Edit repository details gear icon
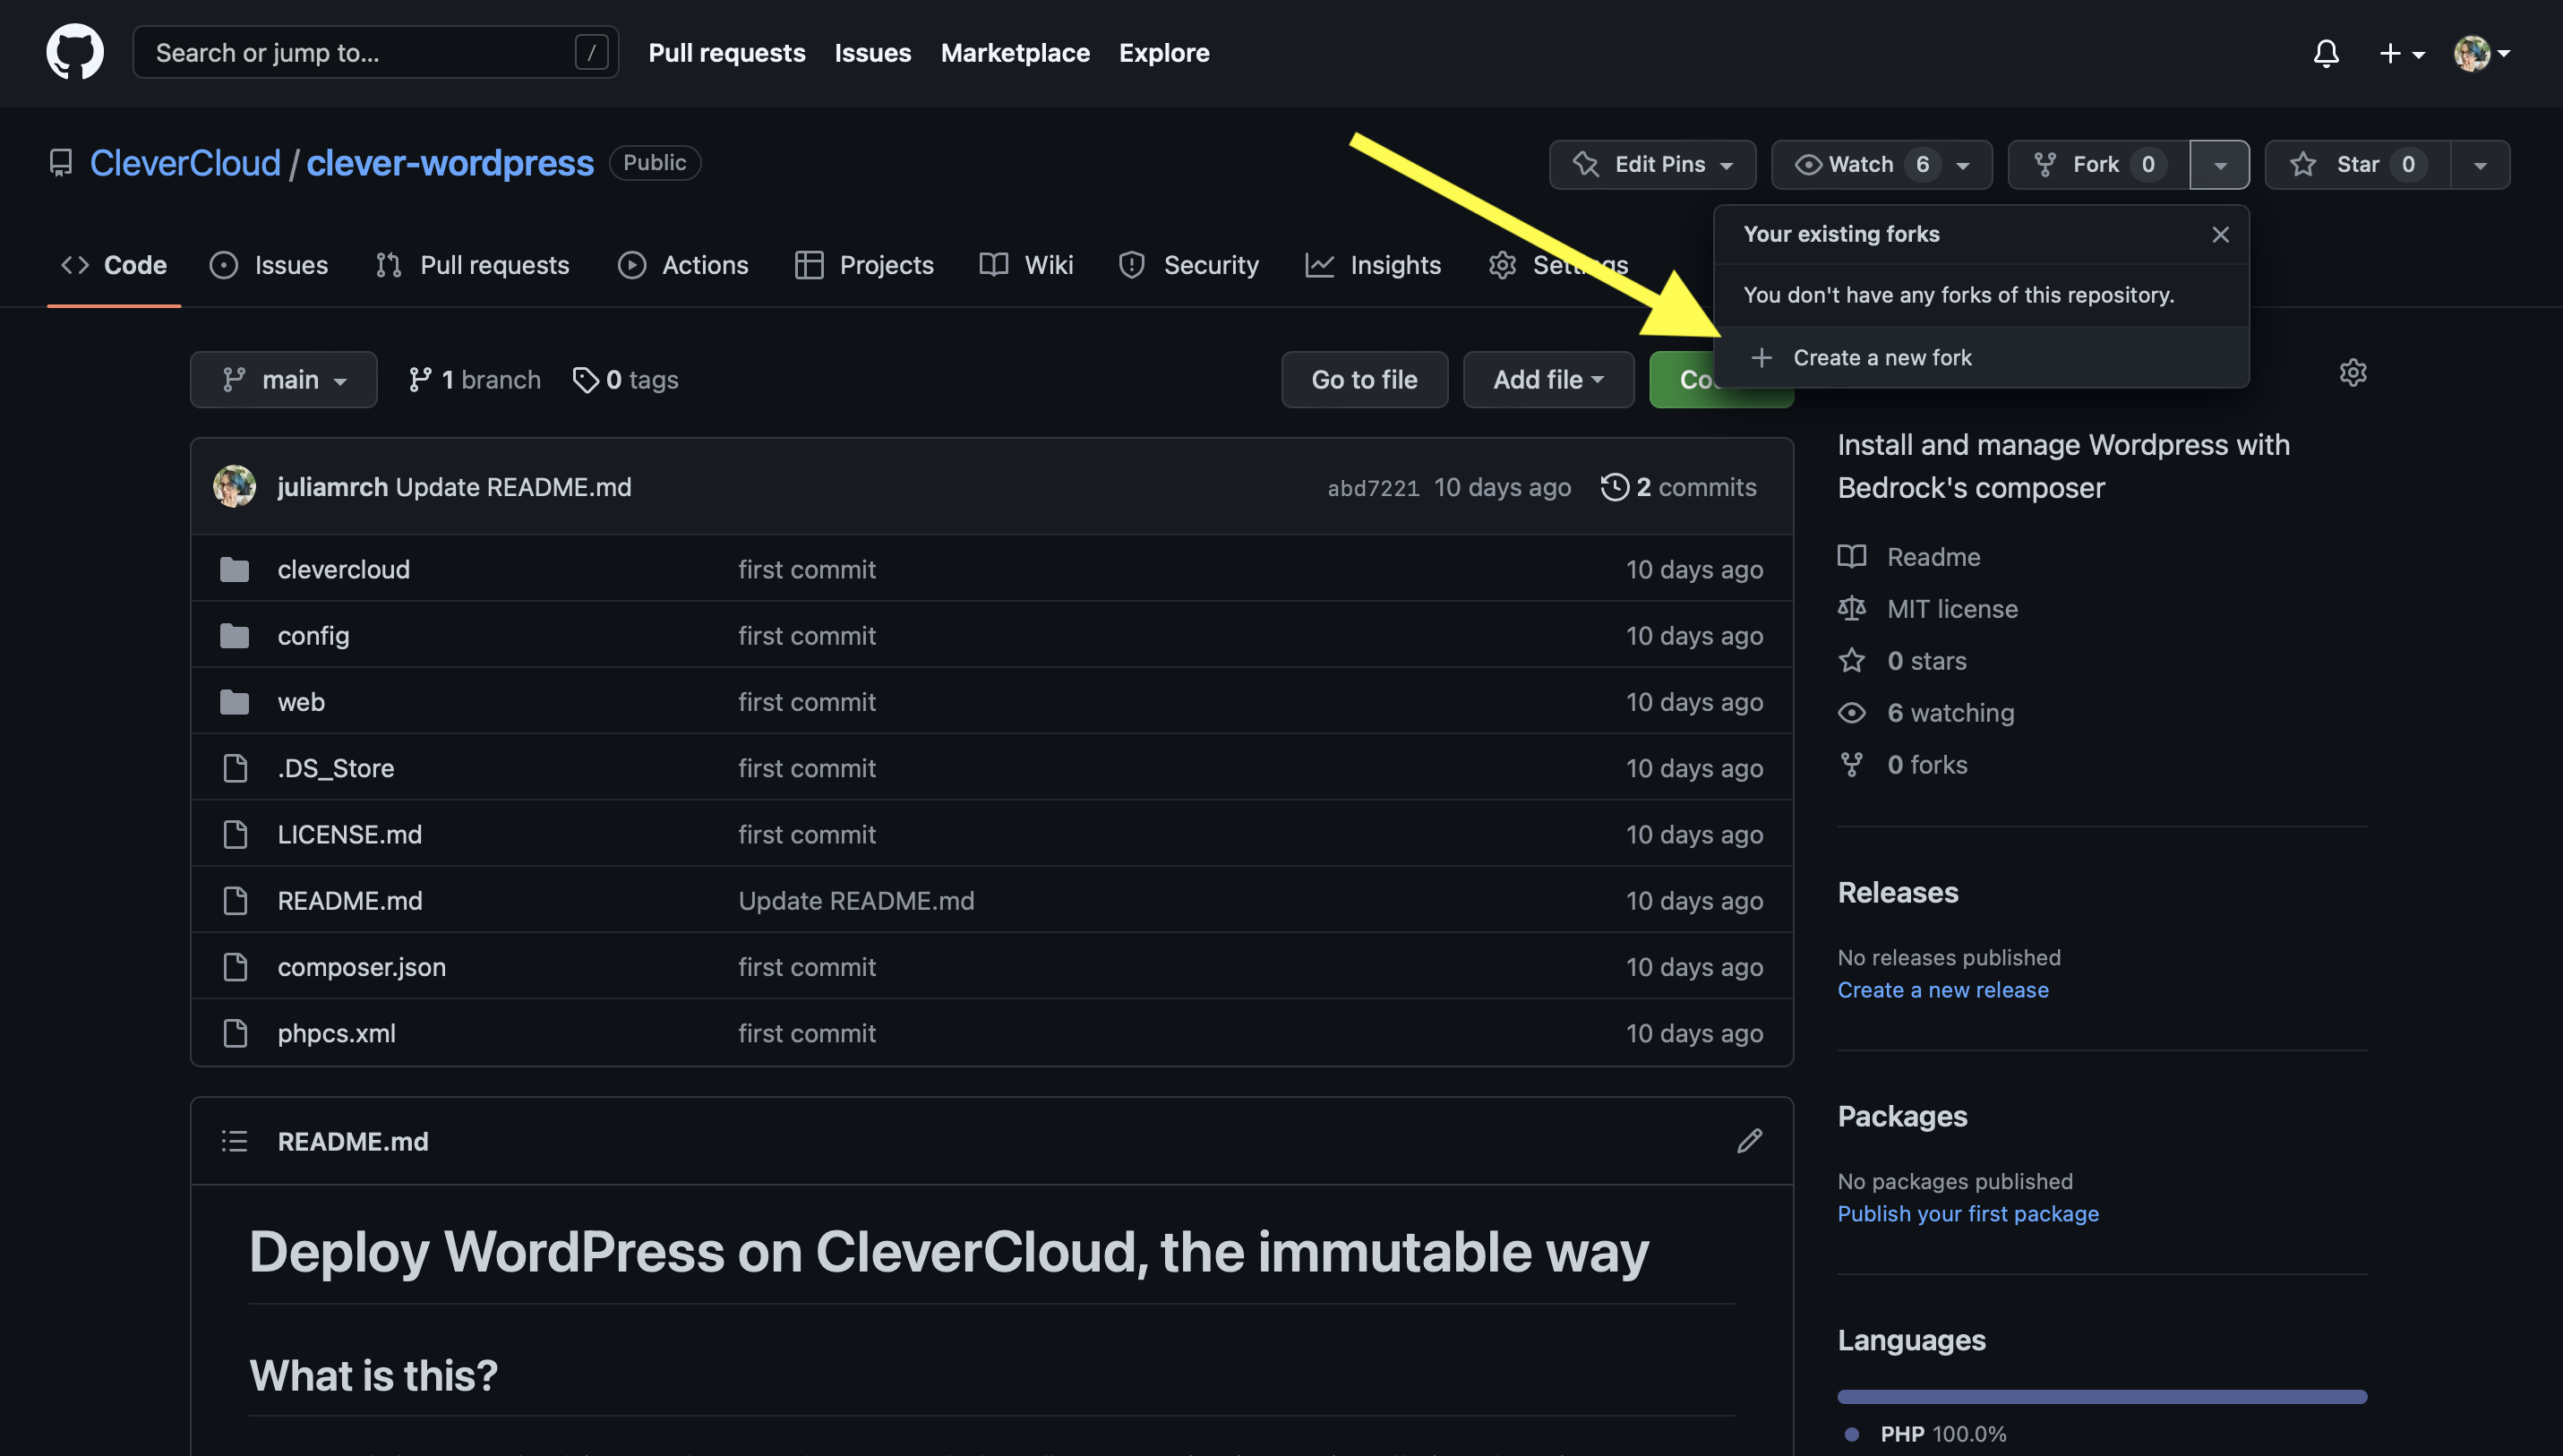This screenshot has height=1456, width=2563. tap(2352, 373)
